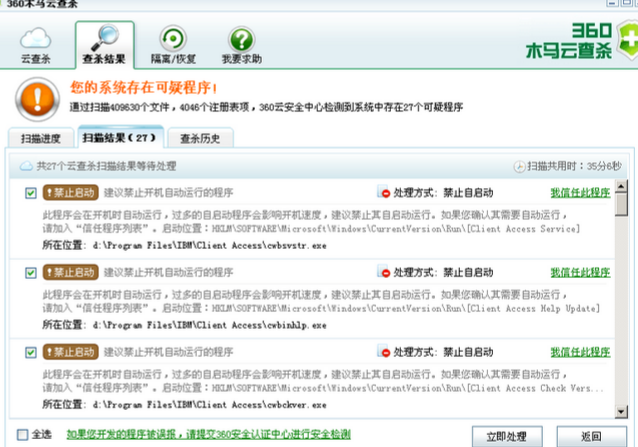The width and height of the screenshot is (638, 447).
Task: Open the 隔离/恢复 quarantine tab
Action: 173,46
